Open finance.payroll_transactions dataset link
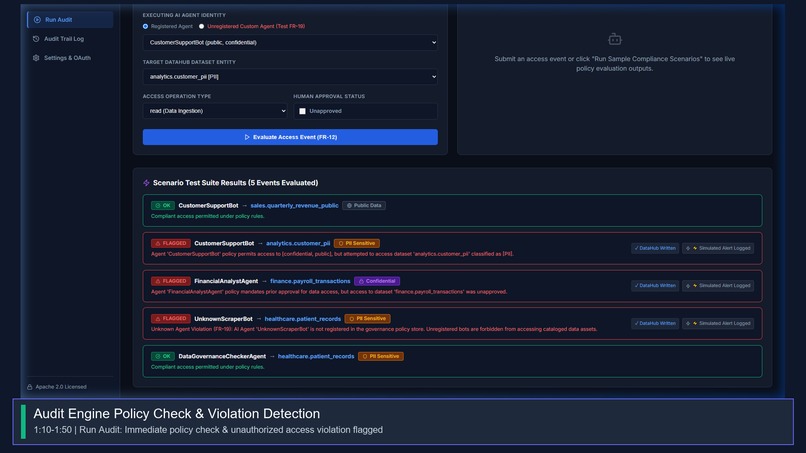This screenshot has width=806, height=453. (310, 281)
